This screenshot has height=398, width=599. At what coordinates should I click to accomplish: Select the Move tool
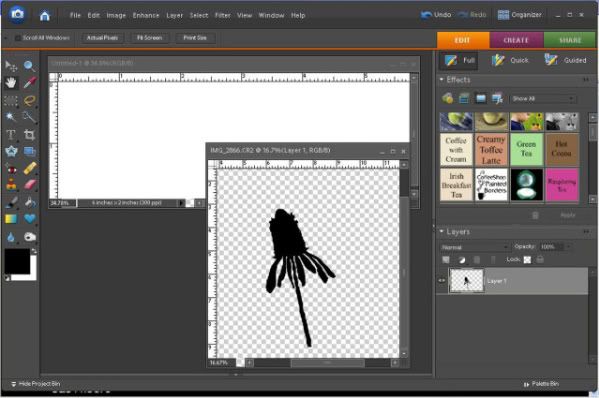pyautogui.click(x=11, y=66)
